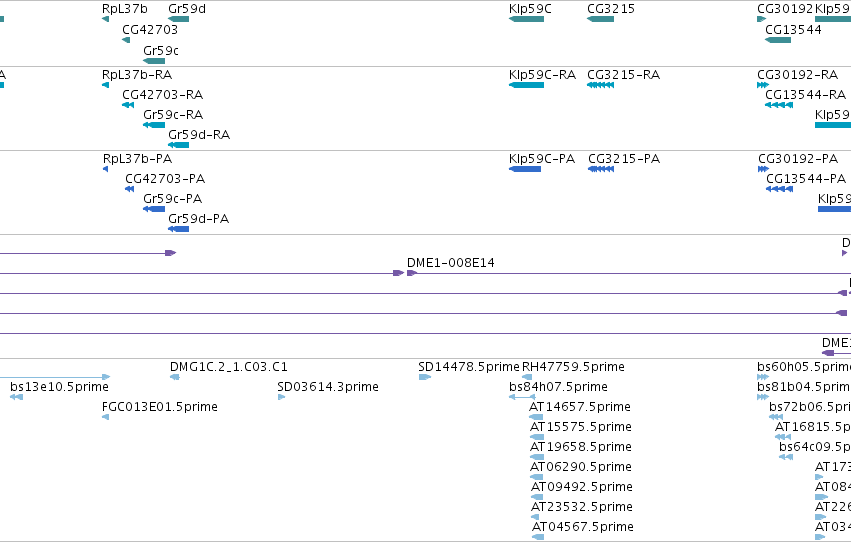Click the CG13544 gene feature

[778, 40]
